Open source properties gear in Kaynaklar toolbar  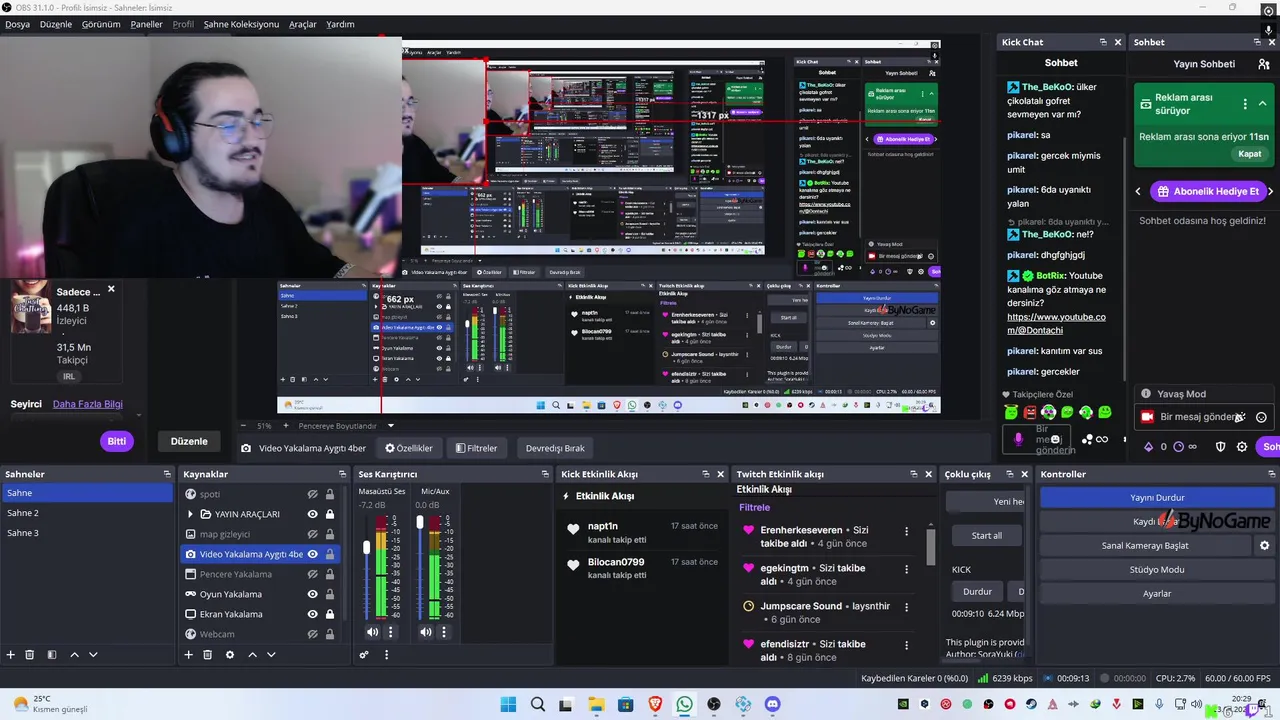coord(230,655)
